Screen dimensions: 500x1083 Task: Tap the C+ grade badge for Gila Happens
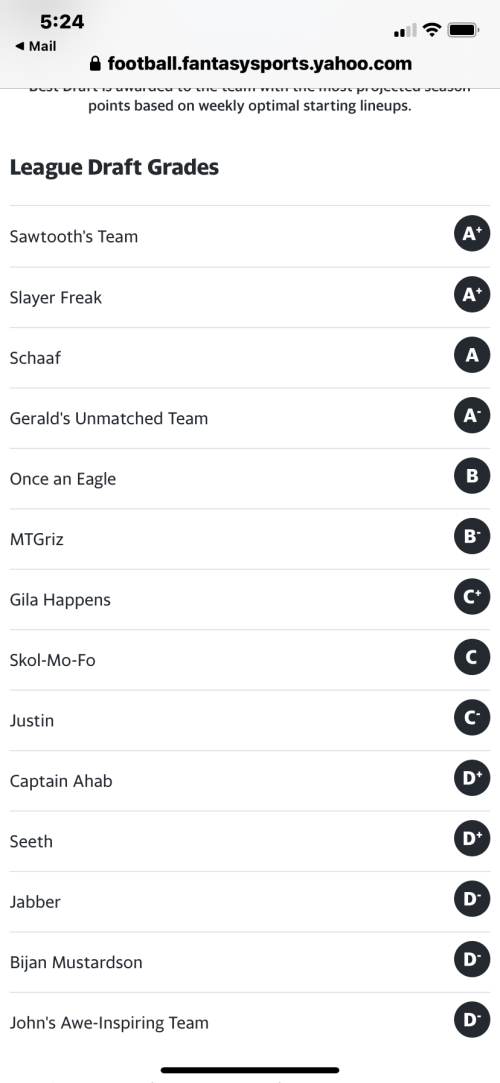[x=472, y=597]
